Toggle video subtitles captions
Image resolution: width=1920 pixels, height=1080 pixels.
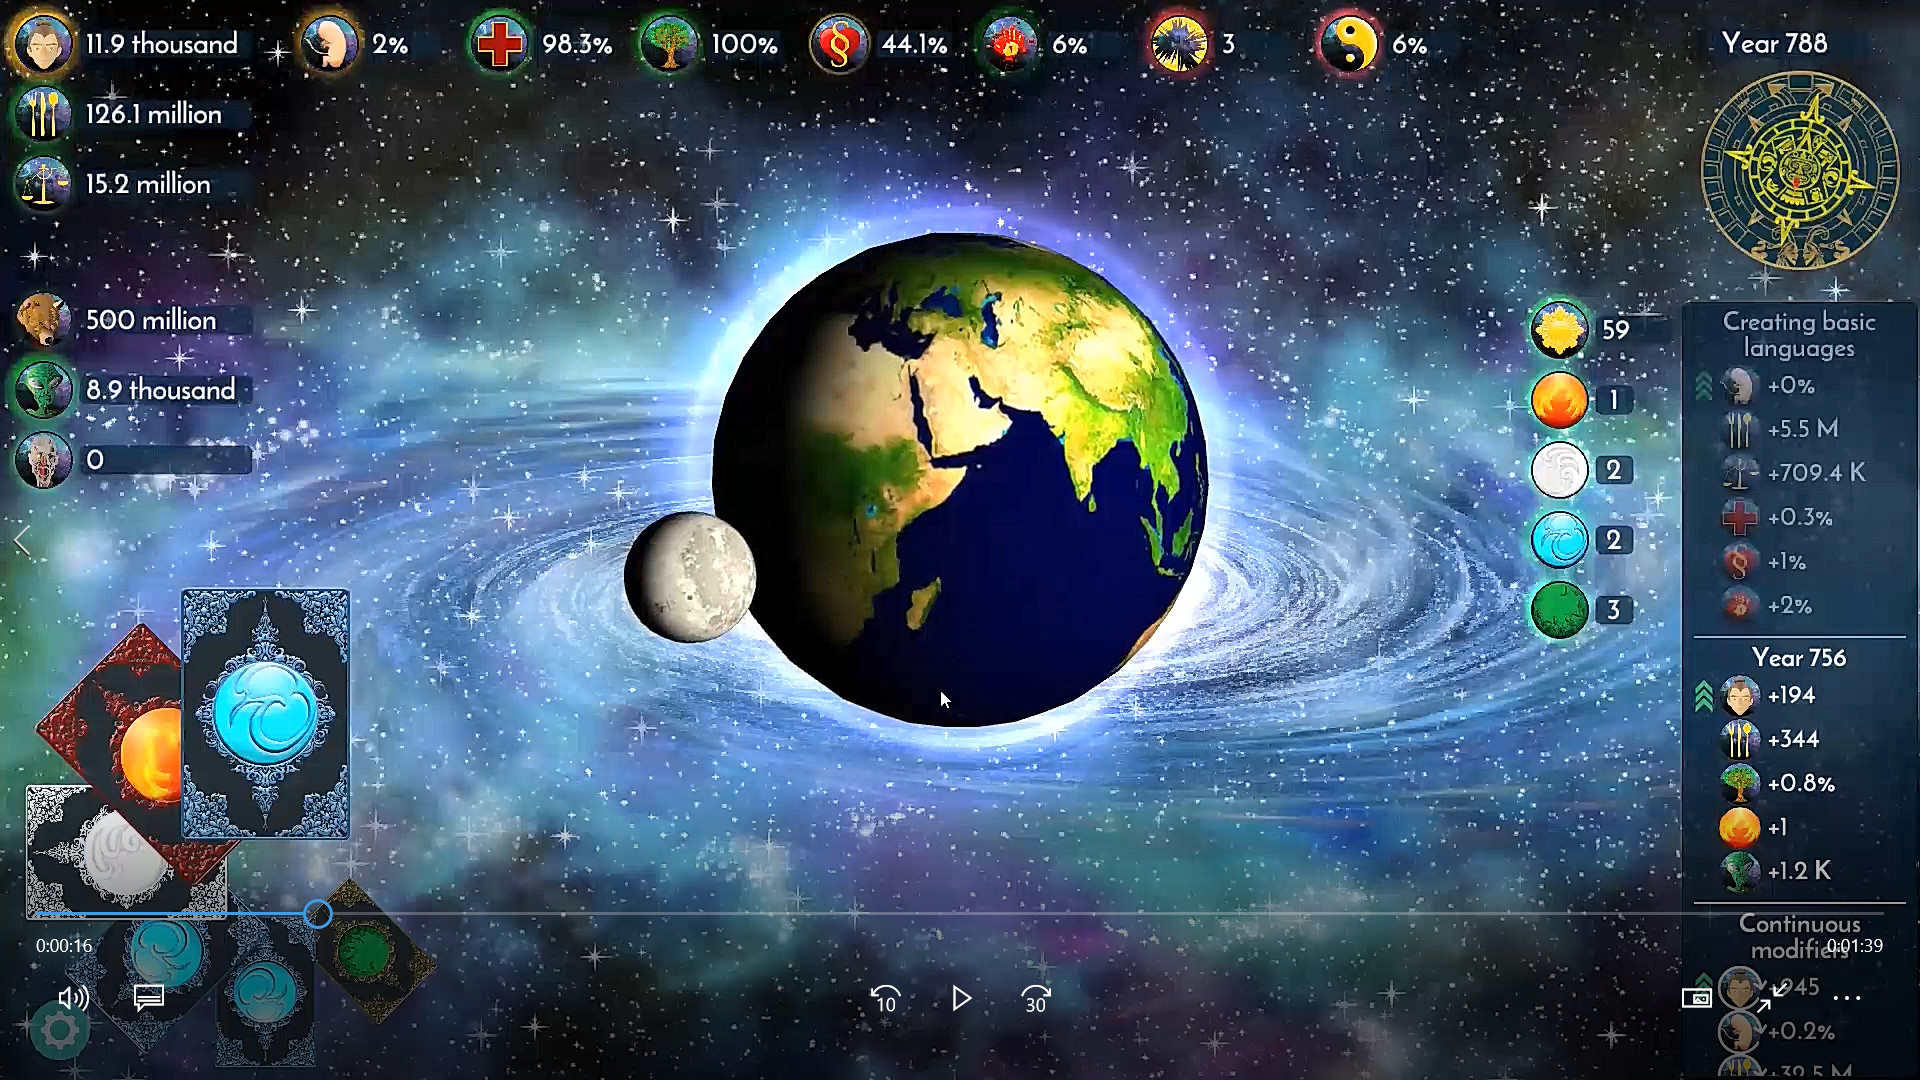149,998
